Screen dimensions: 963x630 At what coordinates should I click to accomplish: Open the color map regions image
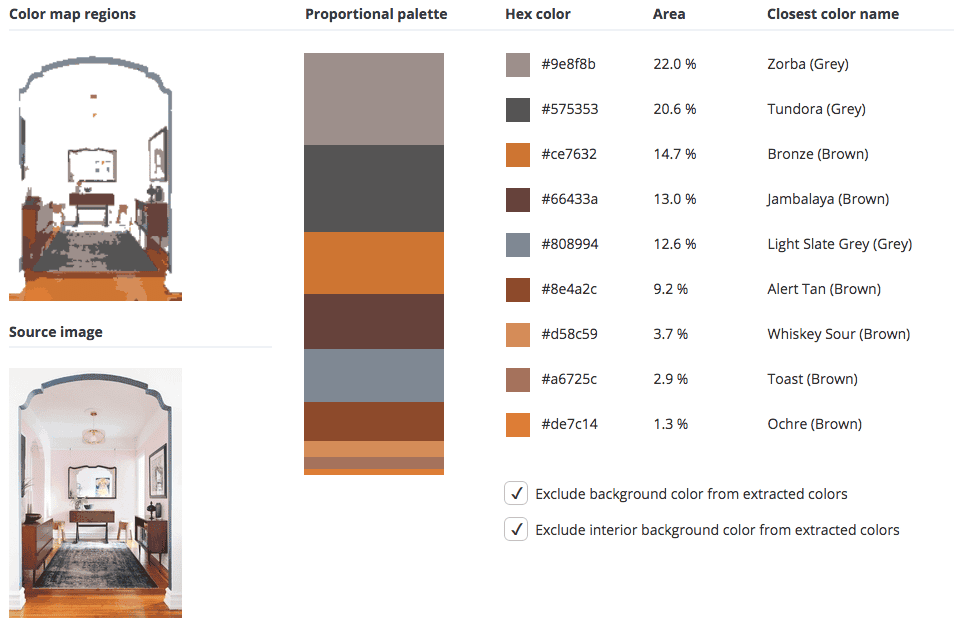(x=96, y=176)
